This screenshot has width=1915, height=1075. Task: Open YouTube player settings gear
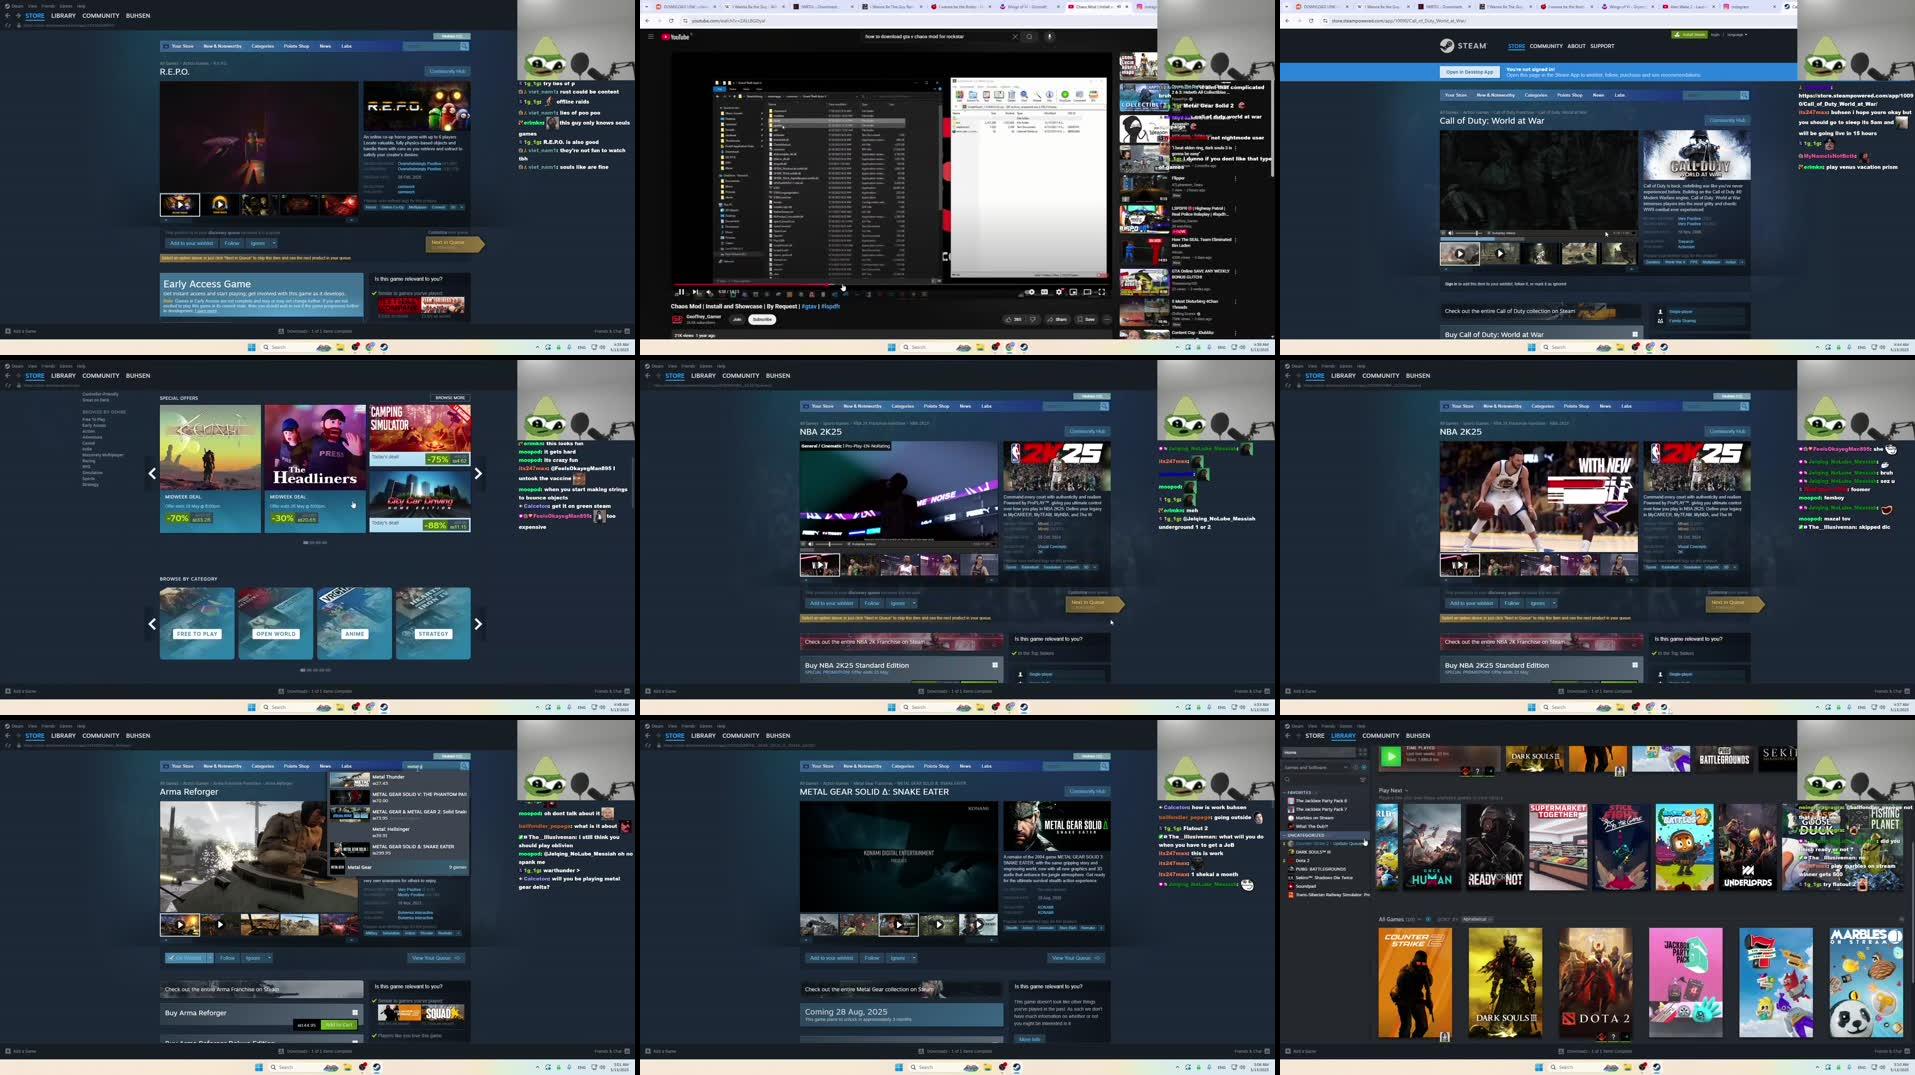tap(1058, 292)
